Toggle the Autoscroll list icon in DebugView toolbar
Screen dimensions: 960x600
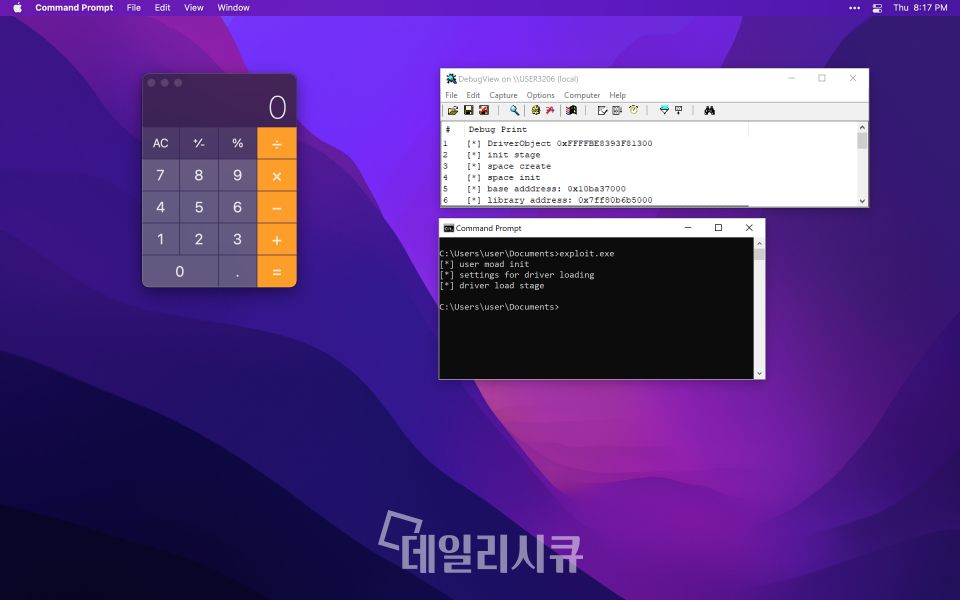(x=617, y=110)
